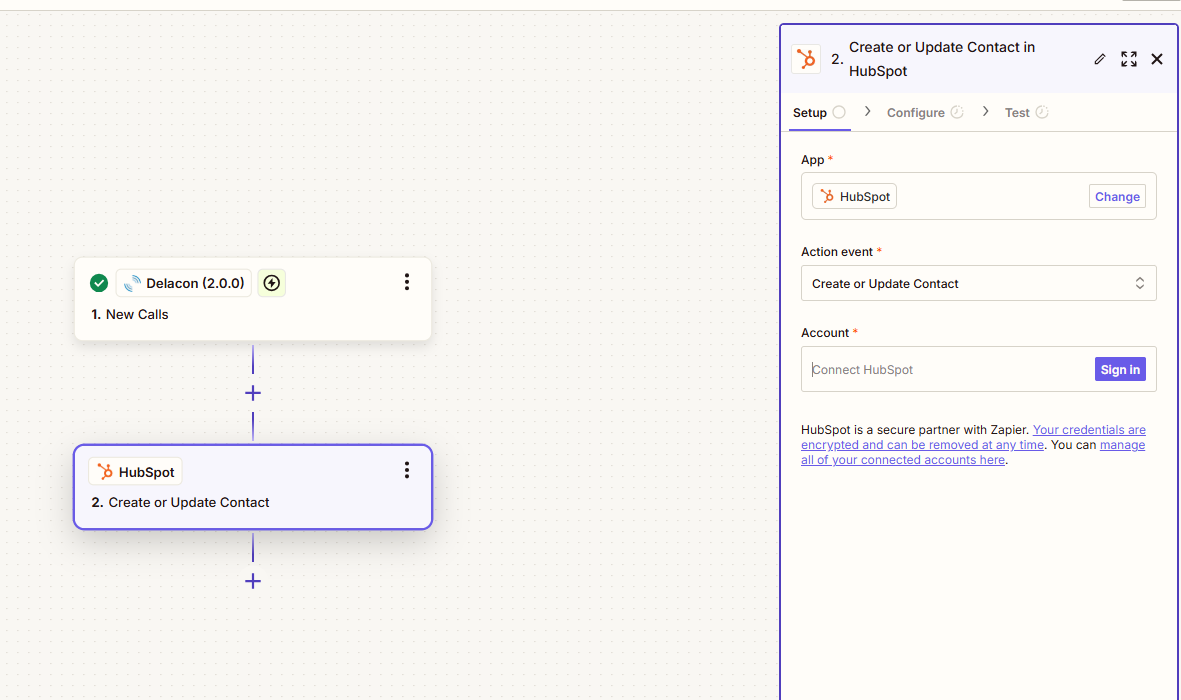Click the chevron between Setup and Configure
Image resolution: width=1181 pixels, height=700 pixels.
click(x=868, y=112)
